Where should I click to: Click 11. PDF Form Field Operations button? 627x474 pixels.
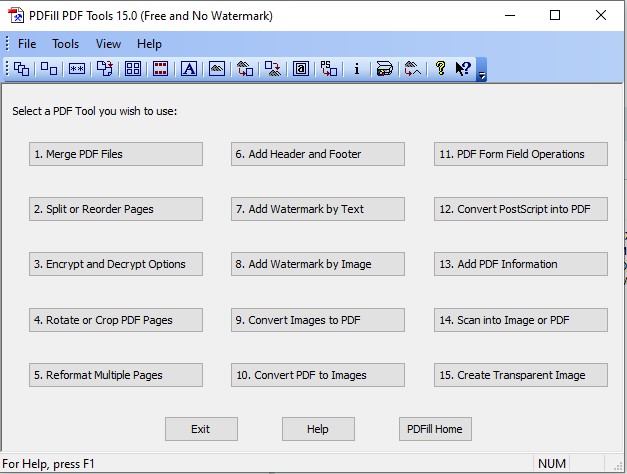click(x=521, y=154)
